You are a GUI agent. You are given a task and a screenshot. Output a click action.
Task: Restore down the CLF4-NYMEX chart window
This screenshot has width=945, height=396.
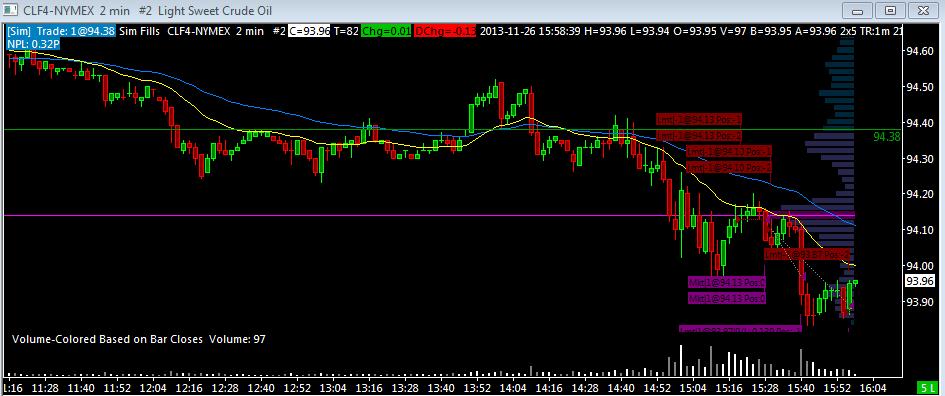[890, 10]
